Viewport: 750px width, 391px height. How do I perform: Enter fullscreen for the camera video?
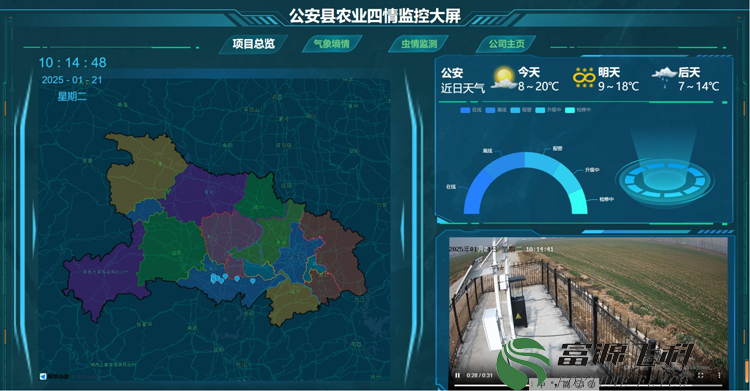701,375
